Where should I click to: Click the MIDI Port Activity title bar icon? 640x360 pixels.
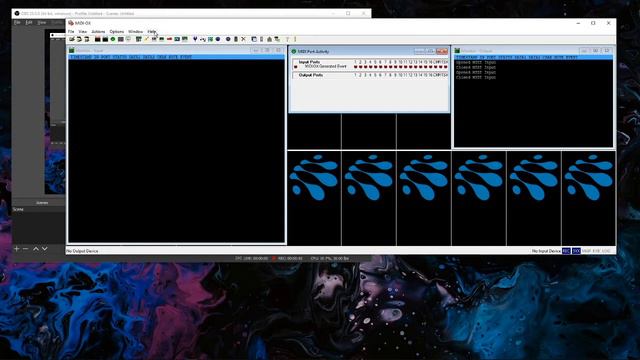pyautogui.click(x=294, y=51)
